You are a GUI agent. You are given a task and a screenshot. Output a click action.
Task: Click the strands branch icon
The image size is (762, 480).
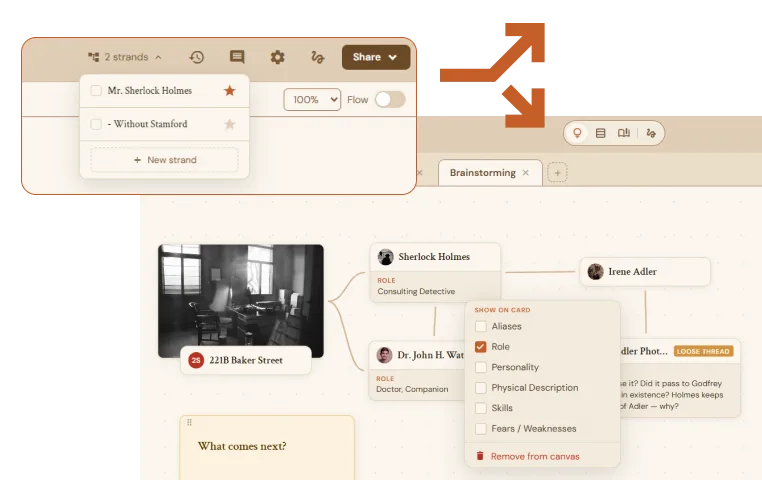coord(93,57)
